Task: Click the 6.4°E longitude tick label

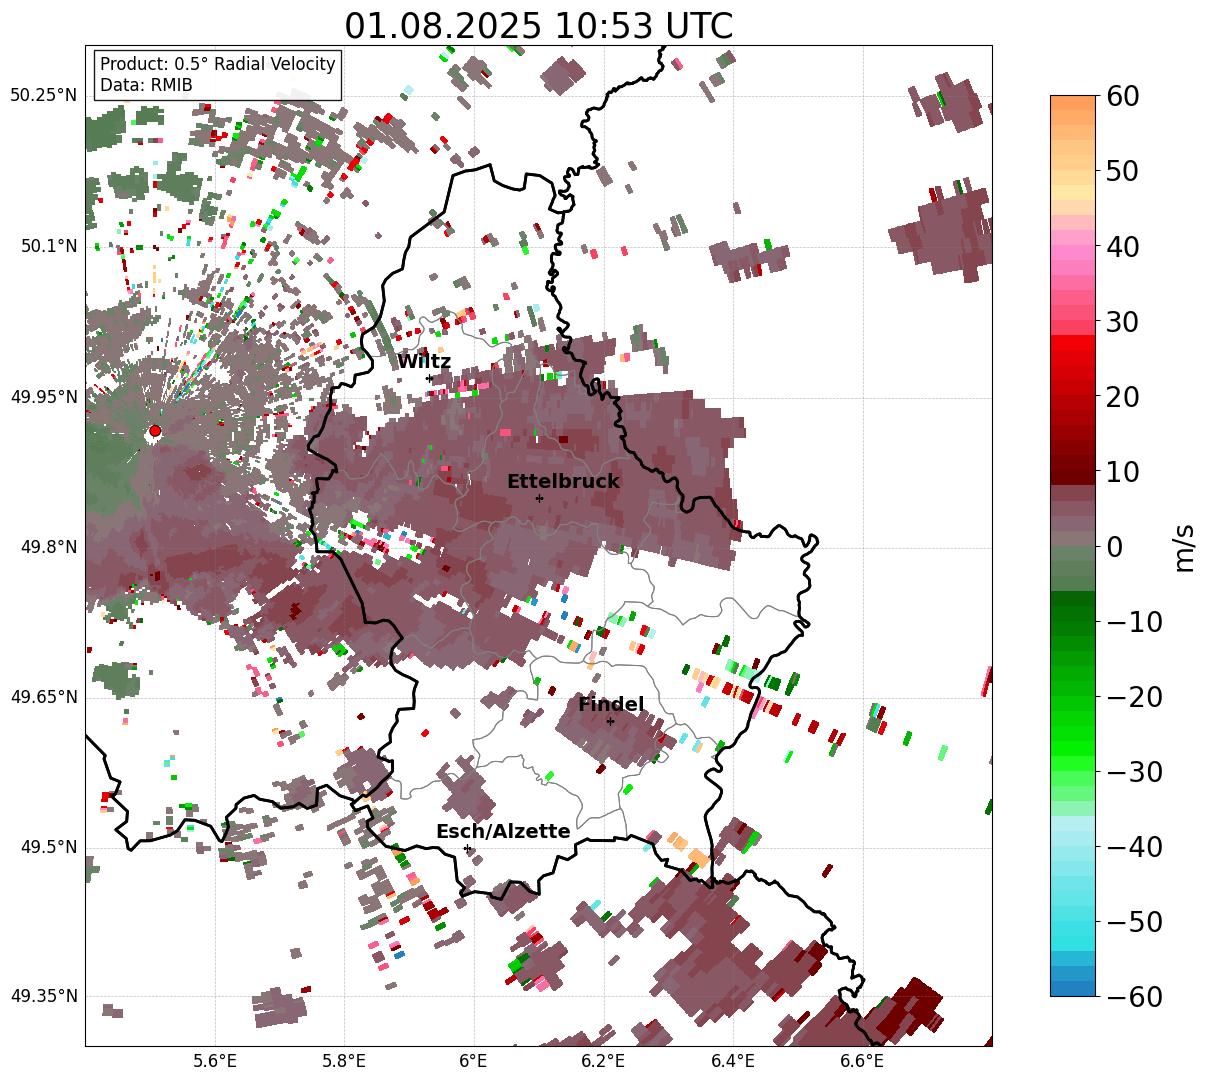Action: click(733, 1061)
